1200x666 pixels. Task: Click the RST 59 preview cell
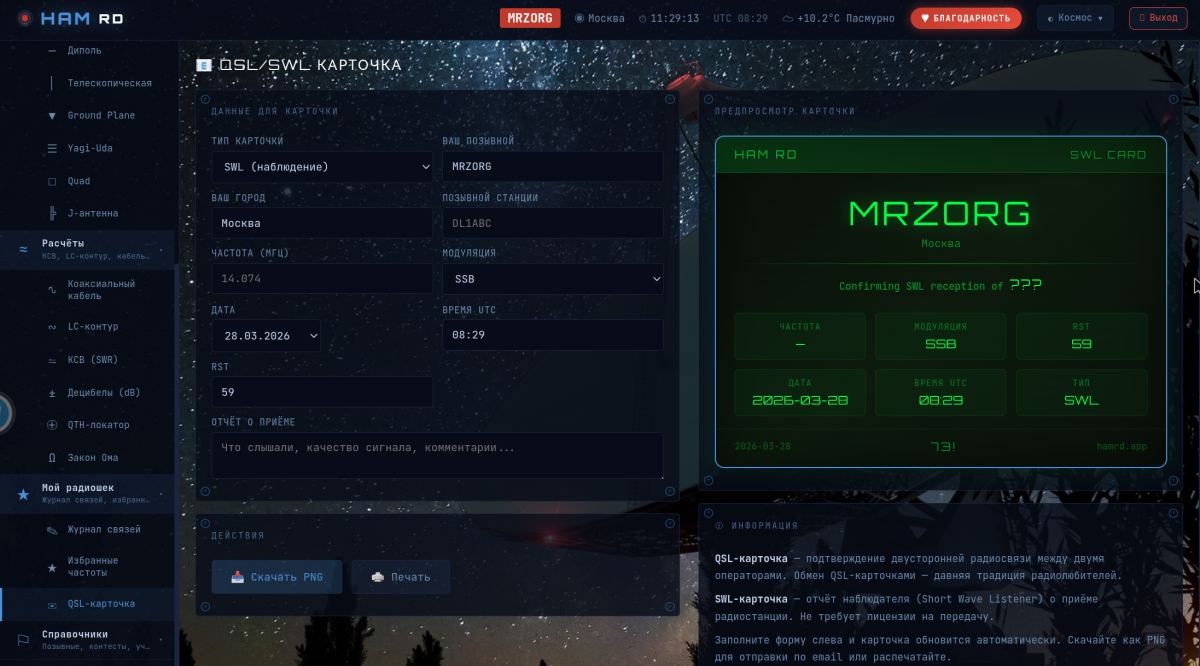click(x=1082, y=336)
